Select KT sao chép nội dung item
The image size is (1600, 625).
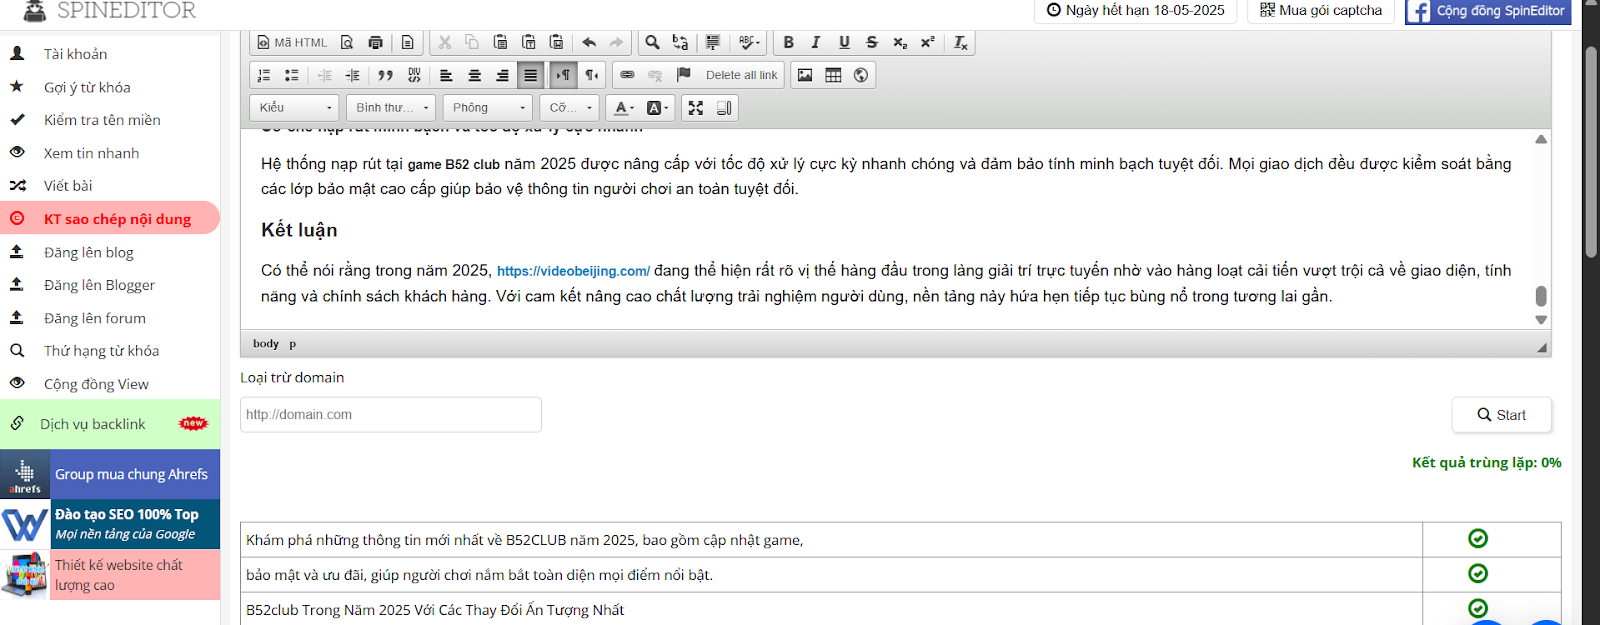(x=110, y=219)
